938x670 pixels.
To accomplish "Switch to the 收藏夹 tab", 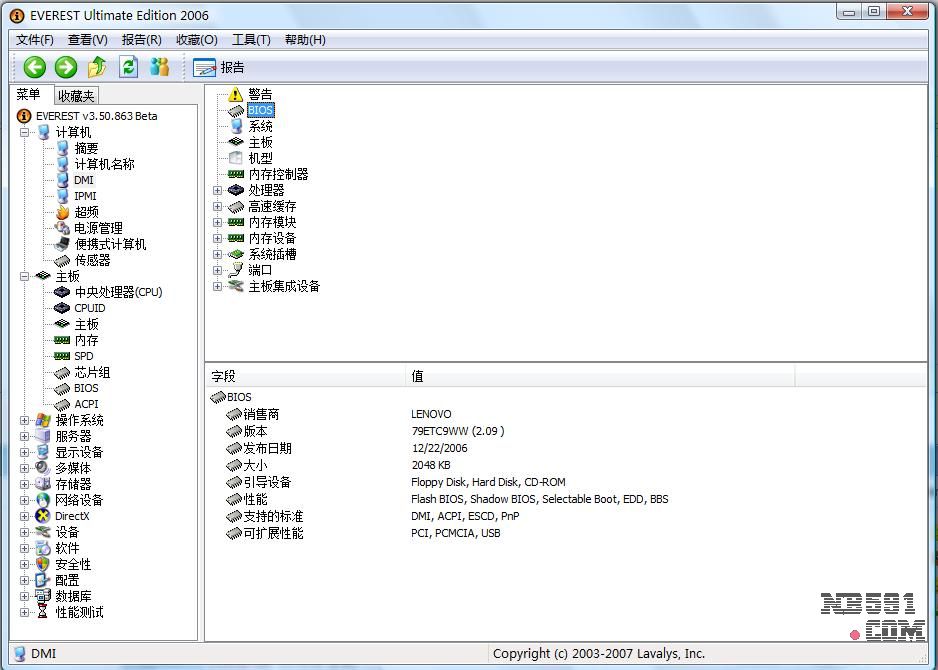I will pyautogui.click(x=76, y=96).
